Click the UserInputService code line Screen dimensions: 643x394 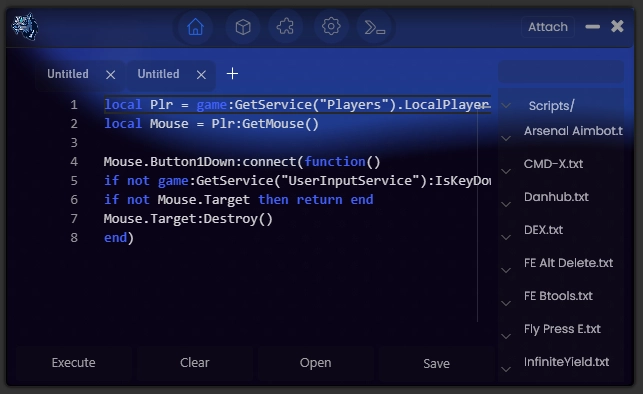coord(297,180)
